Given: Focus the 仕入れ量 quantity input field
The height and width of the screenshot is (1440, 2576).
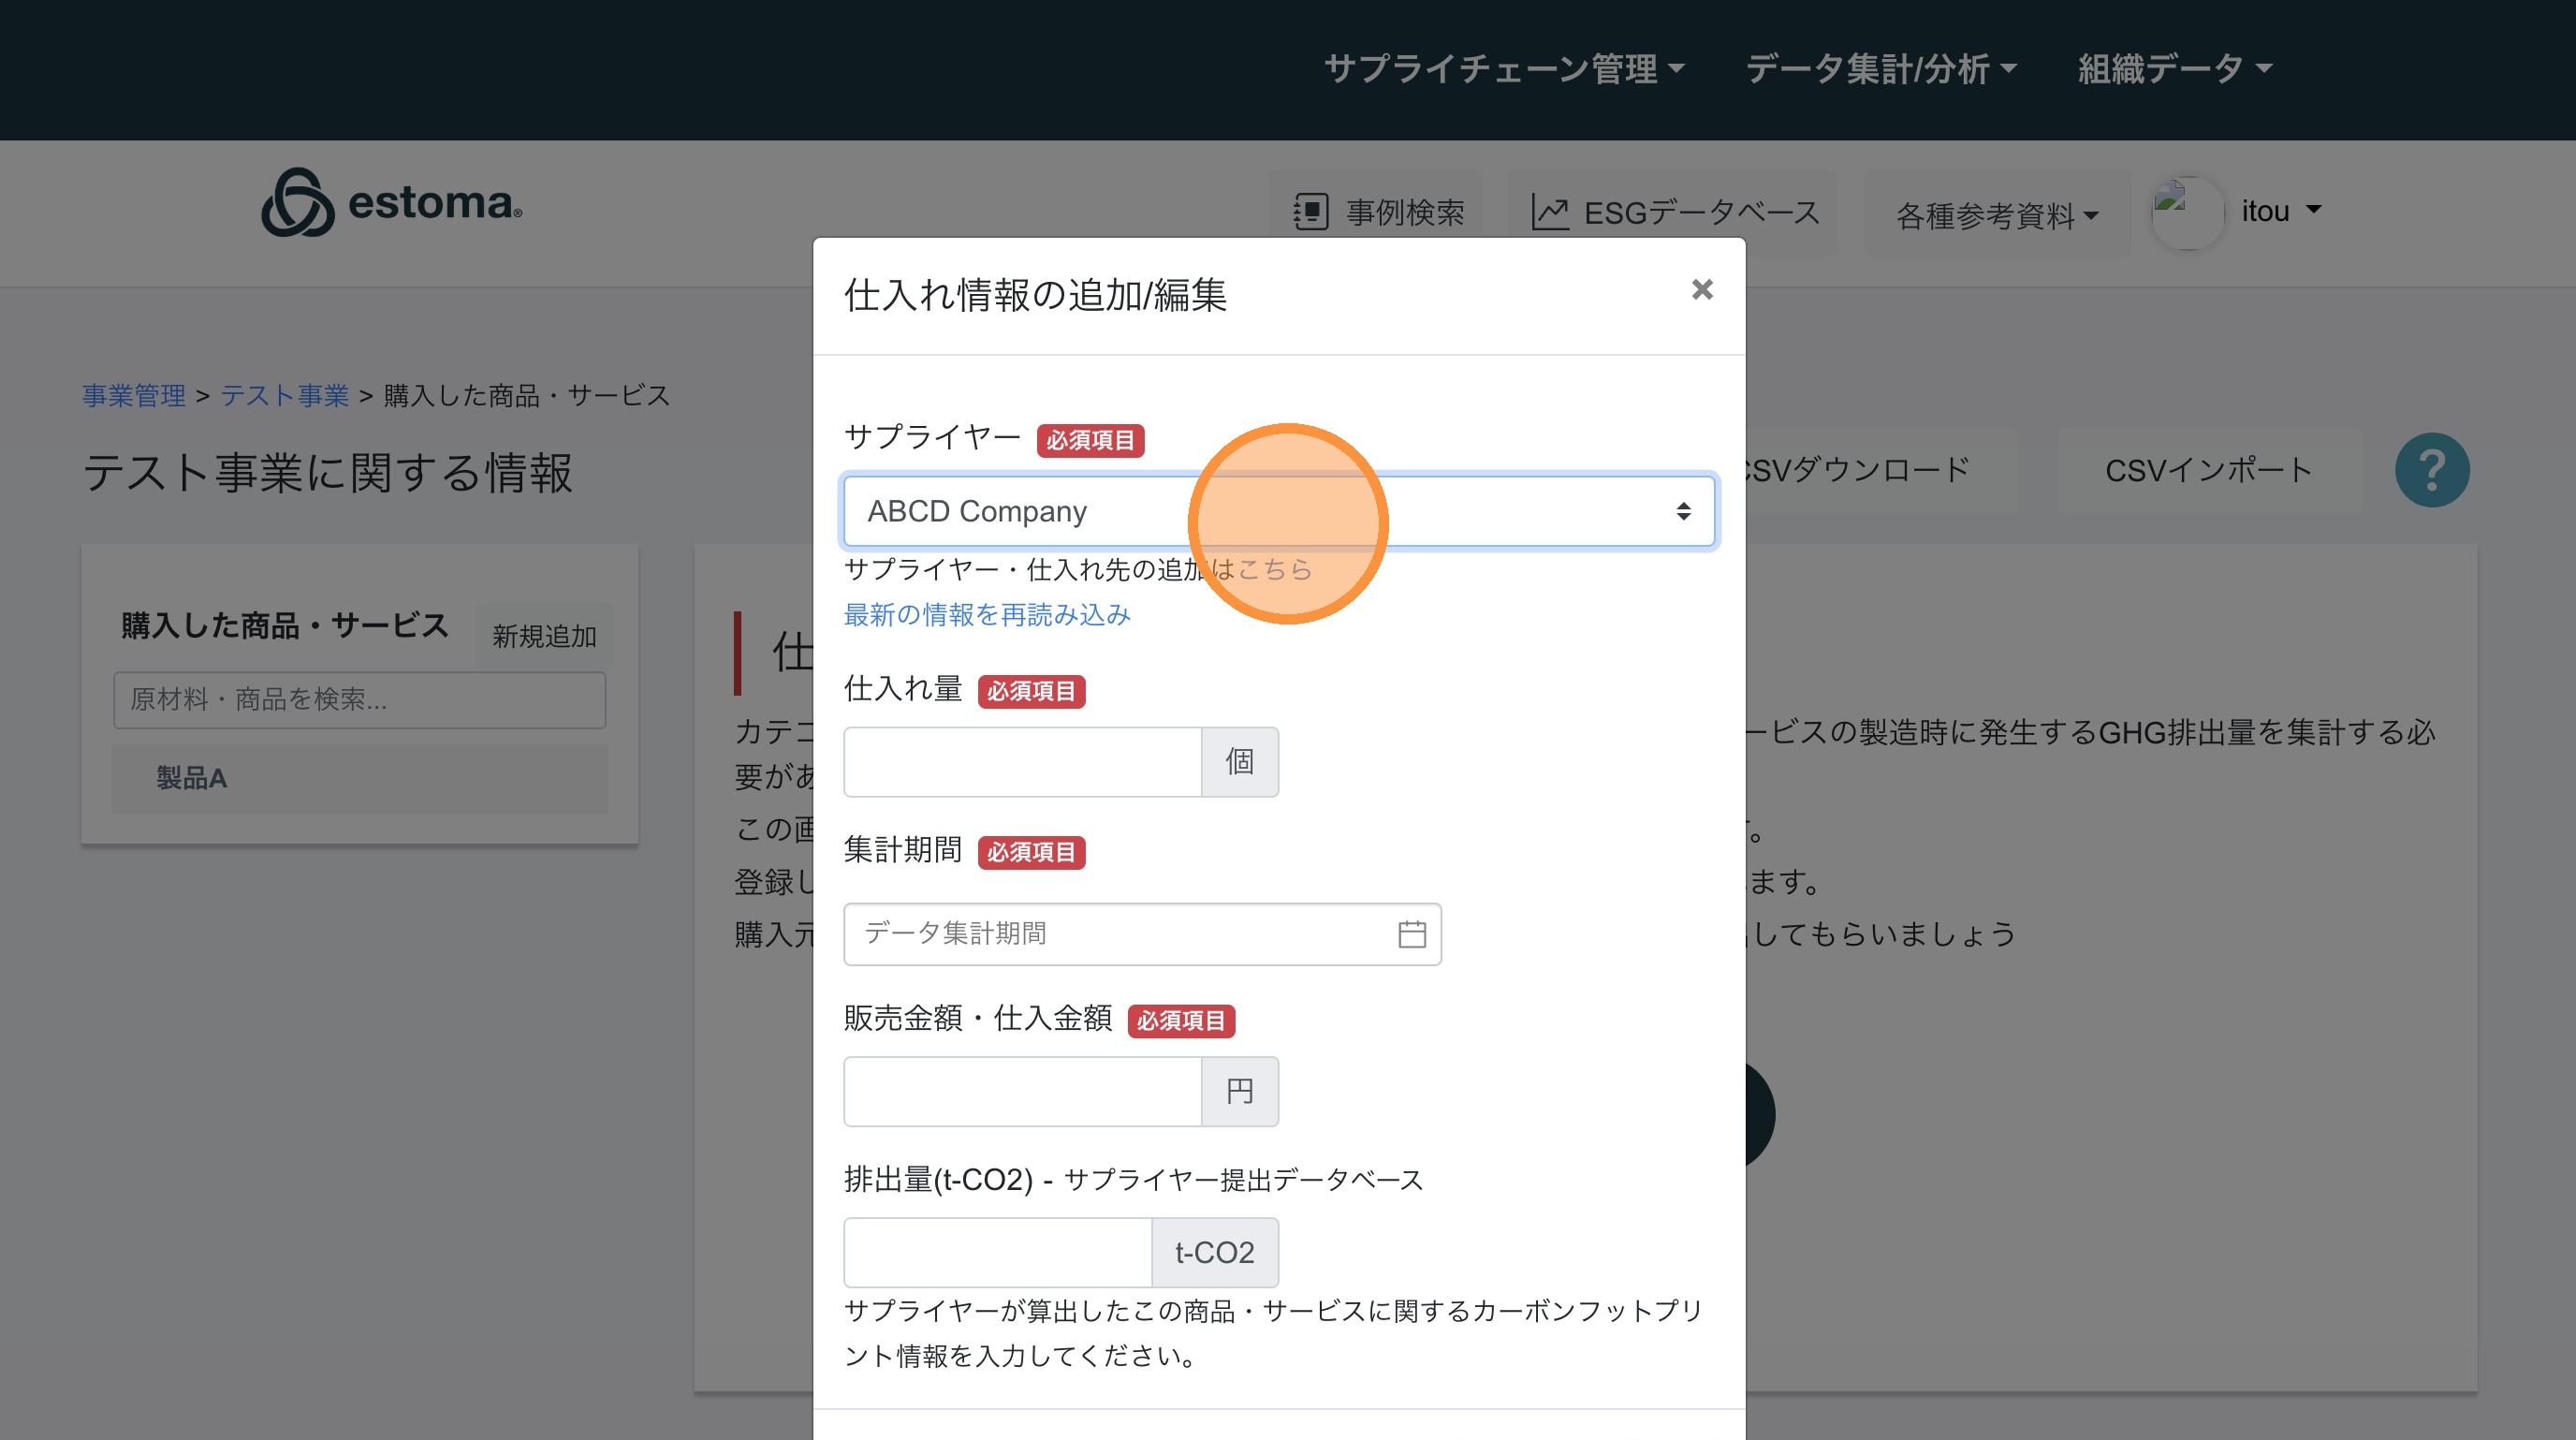Looking at the screenshot, I should [1022, 762].
